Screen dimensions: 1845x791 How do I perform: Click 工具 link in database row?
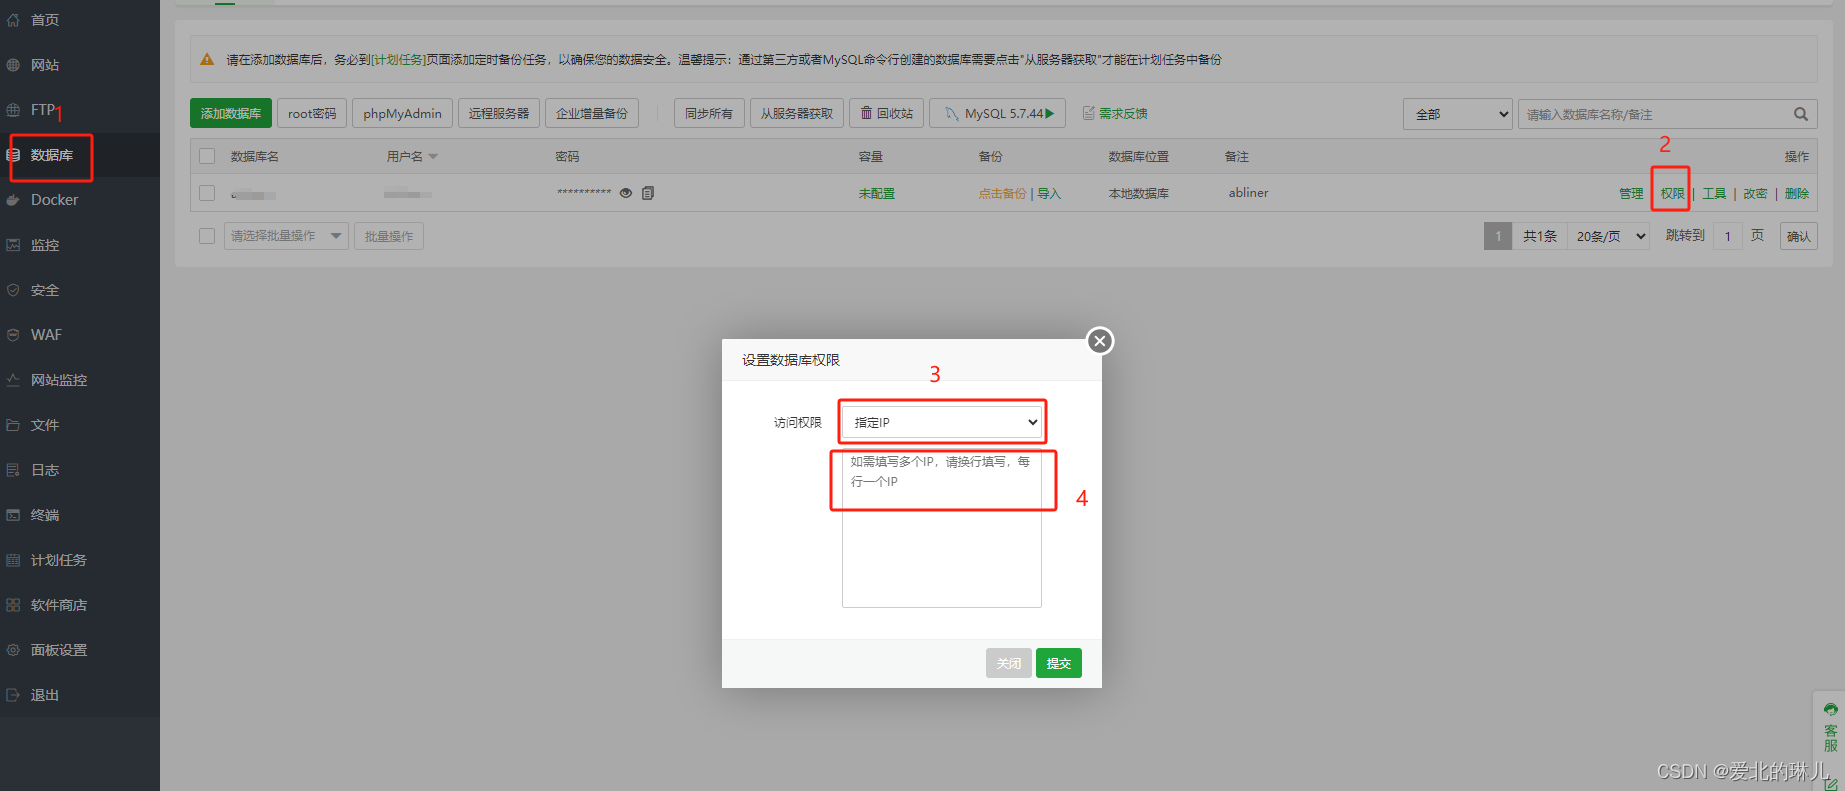pos(1714,193)
